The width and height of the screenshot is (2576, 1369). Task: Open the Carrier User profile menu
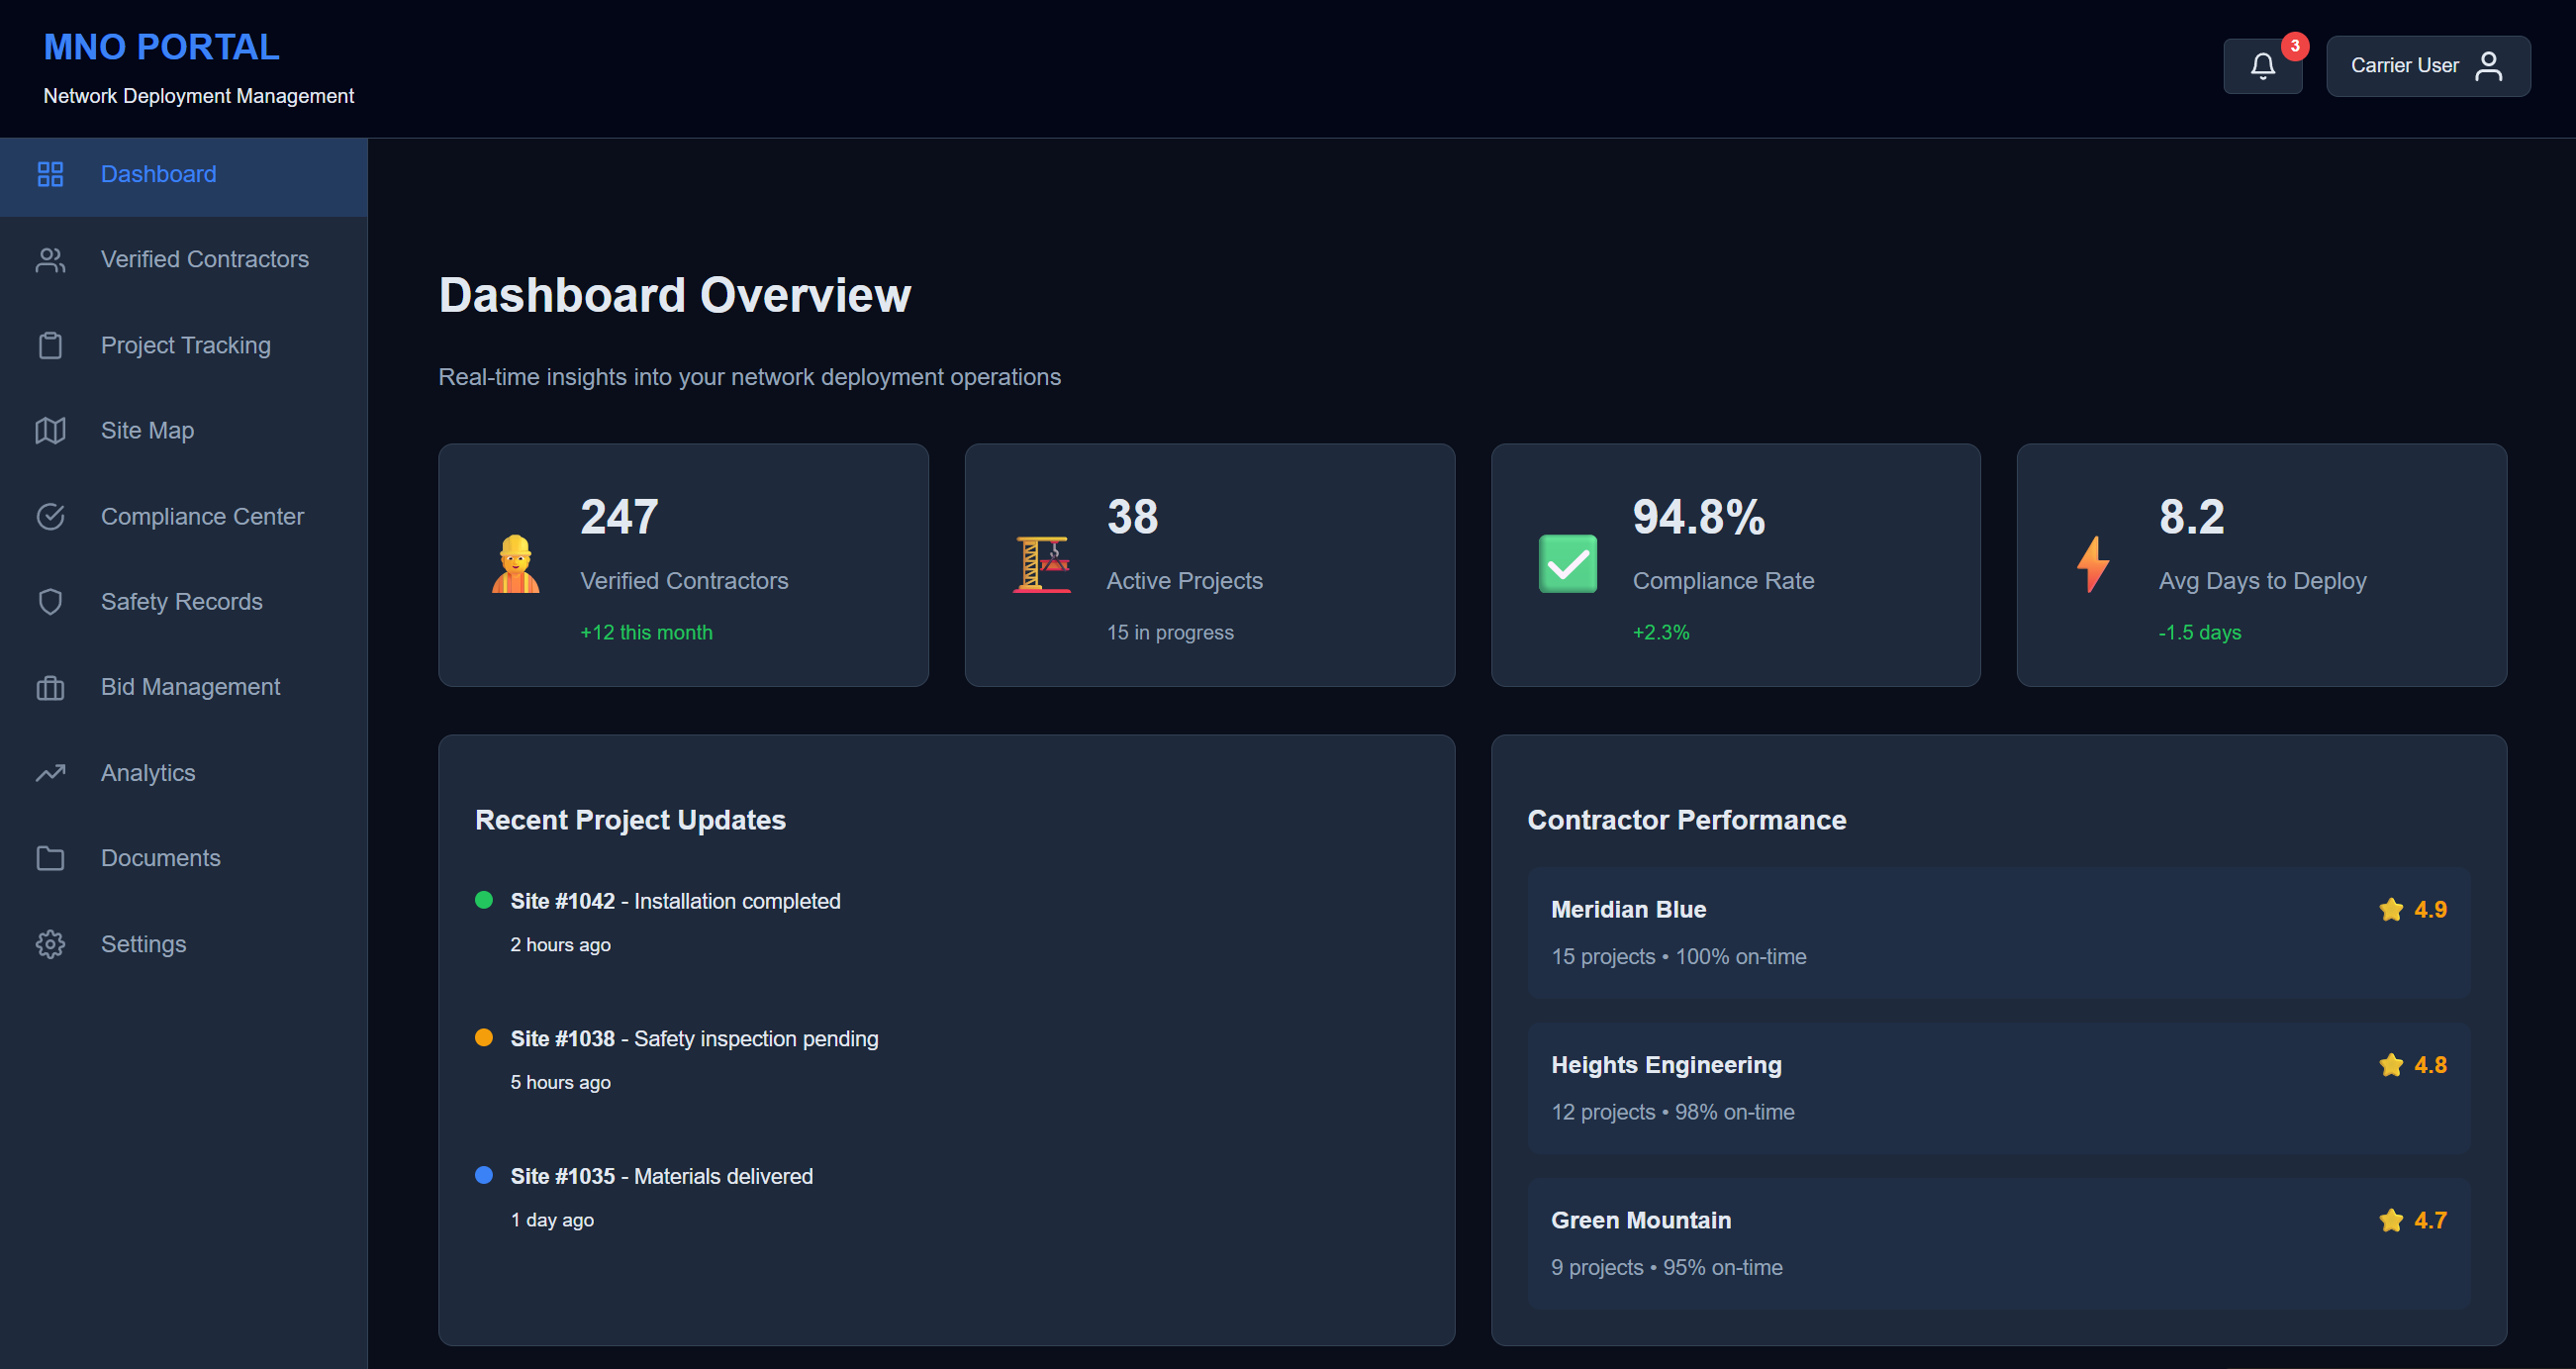click(x=2428, y=65)
